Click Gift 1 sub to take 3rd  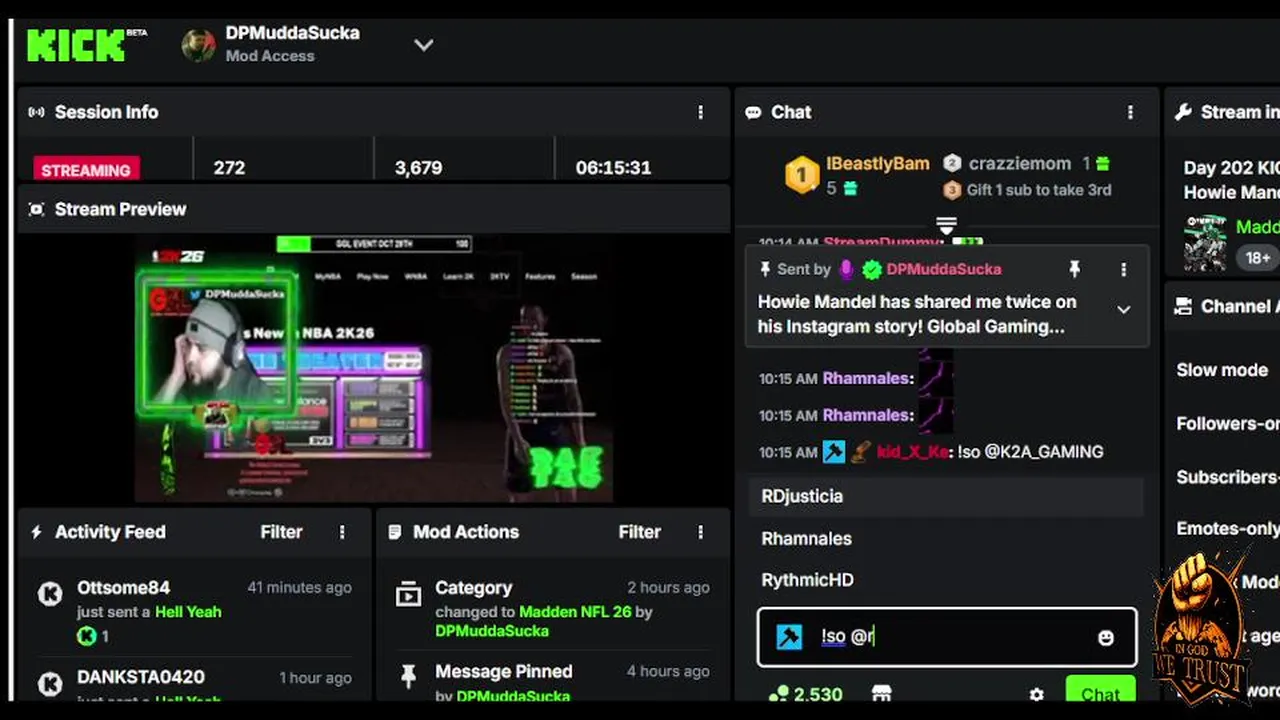1038,190
